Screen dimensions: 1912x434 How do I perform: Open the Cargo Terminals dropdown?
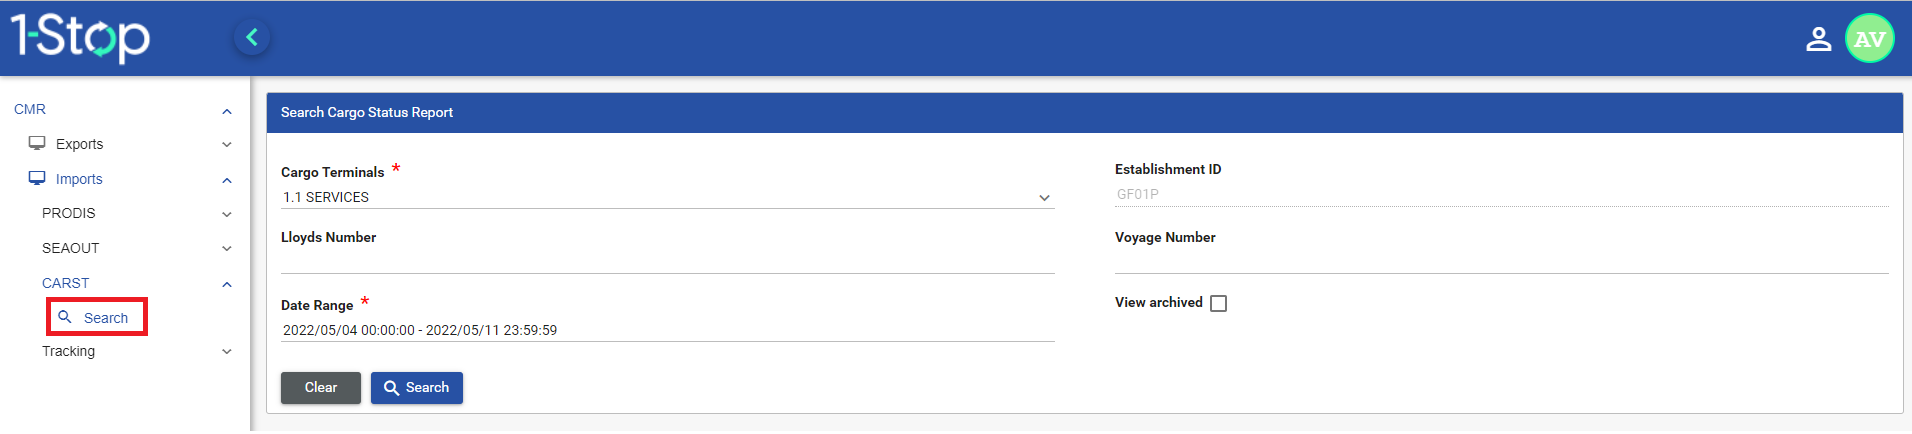pos(667,197)
